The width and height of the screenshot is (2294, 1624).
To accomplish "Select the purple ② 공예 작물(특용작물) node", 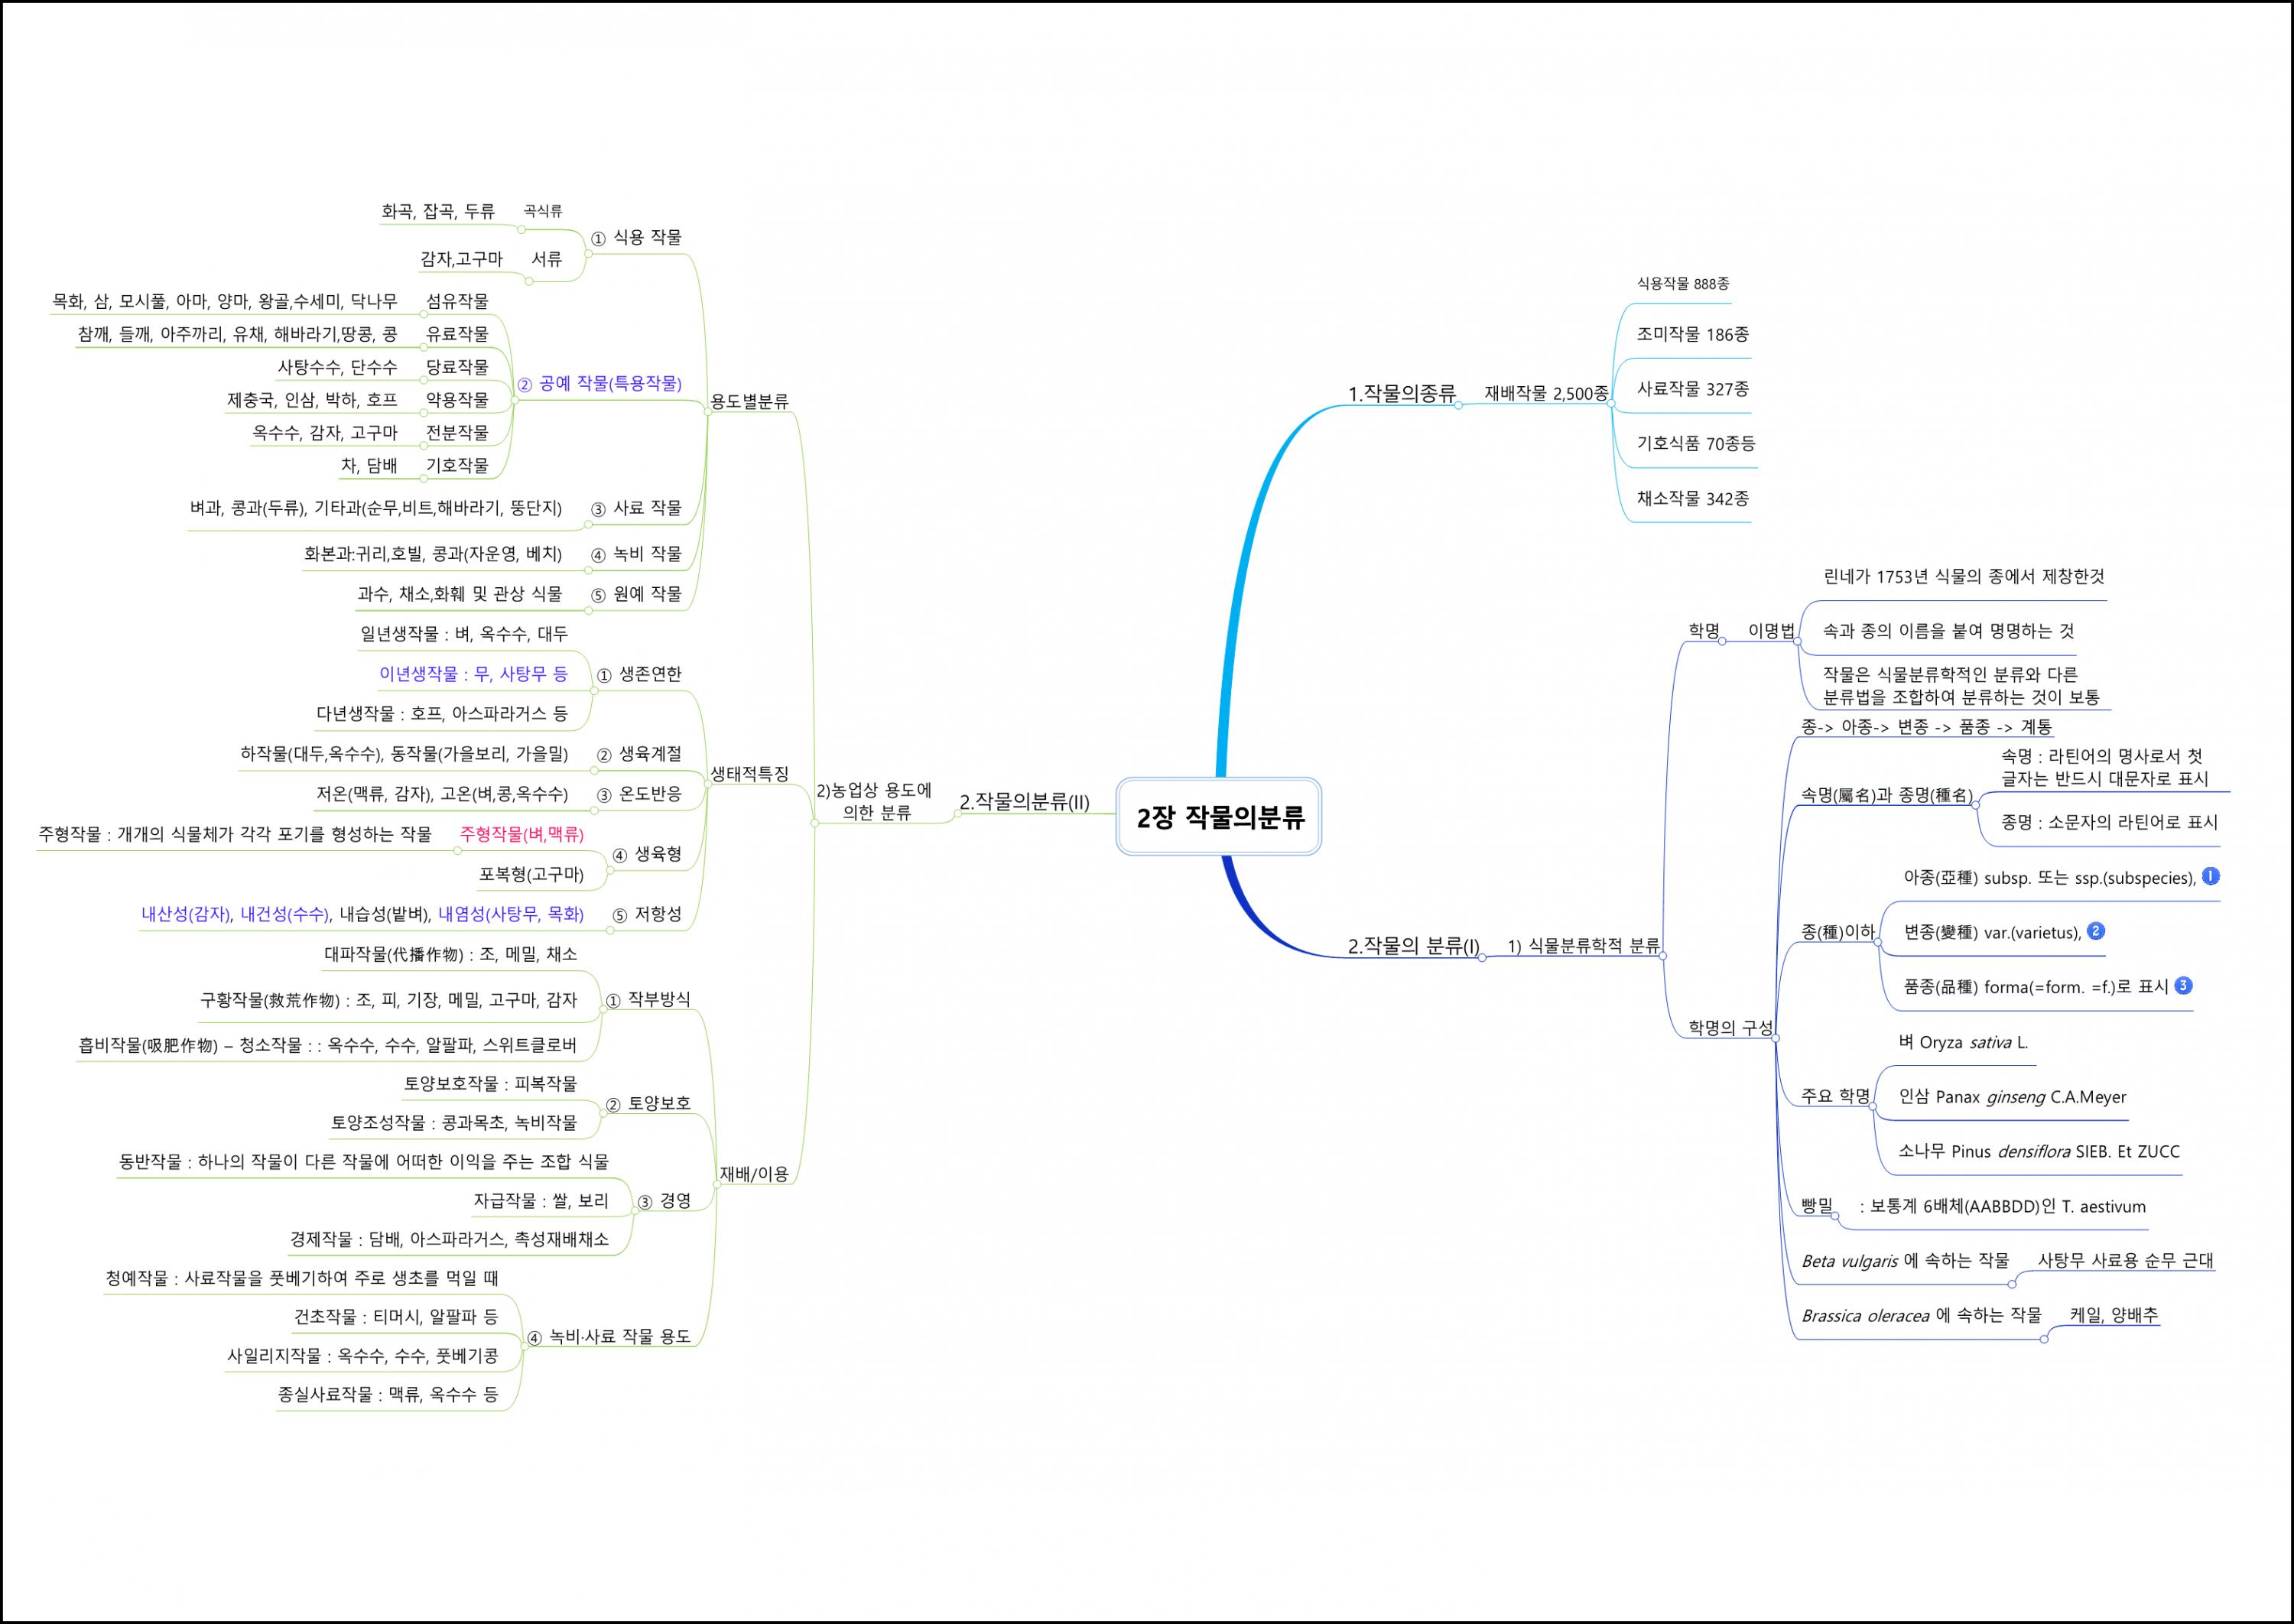I will point(599,383).
